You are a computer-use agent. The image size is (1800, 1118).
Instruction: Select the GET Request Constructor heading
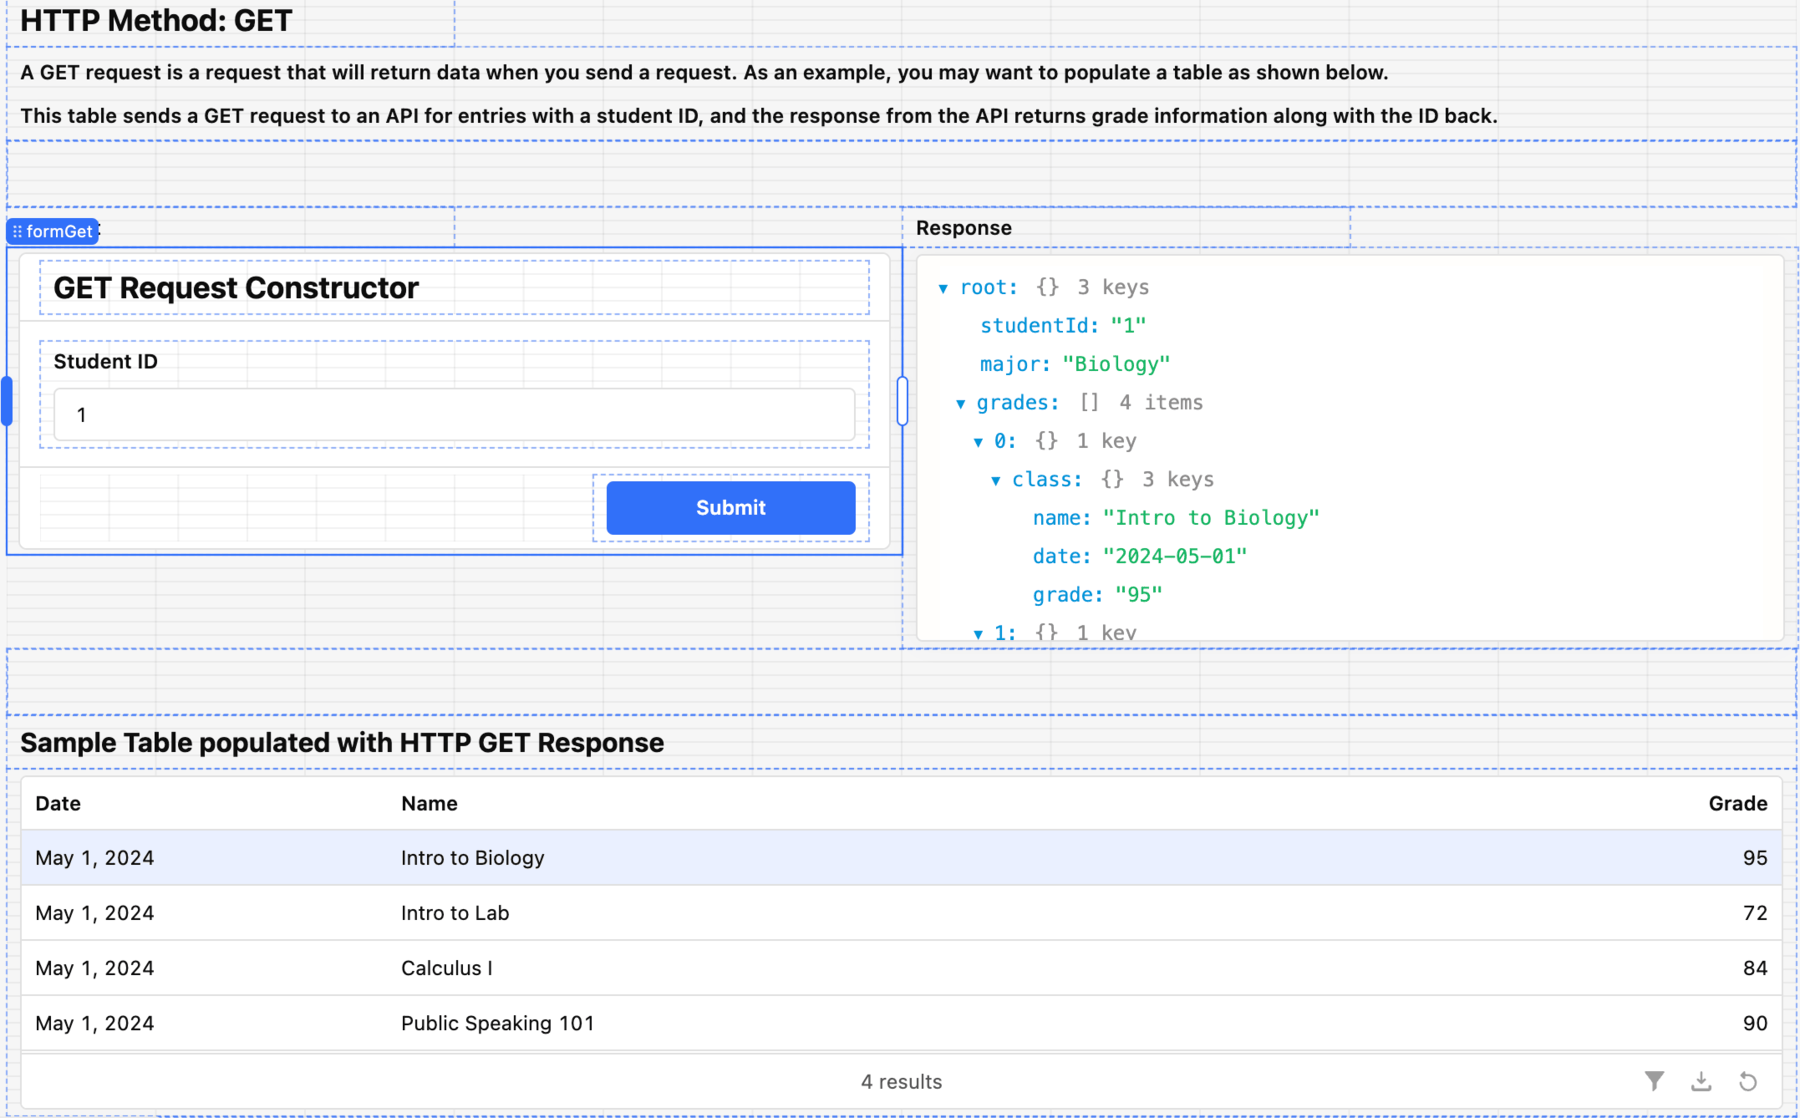coord(236,288)
